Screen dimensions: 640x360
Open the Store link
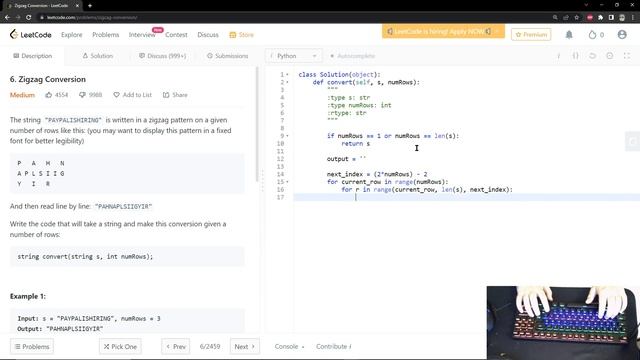(x=241, y=35)
